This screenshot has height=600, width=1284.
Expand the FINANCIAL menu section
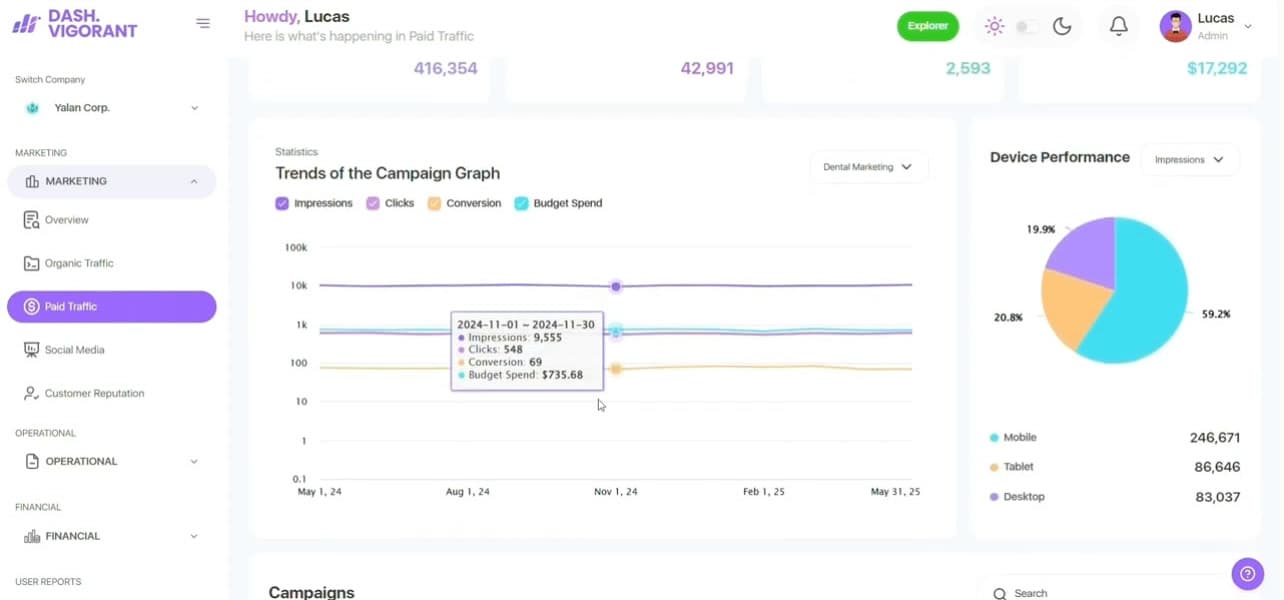(x=111, y=537)
